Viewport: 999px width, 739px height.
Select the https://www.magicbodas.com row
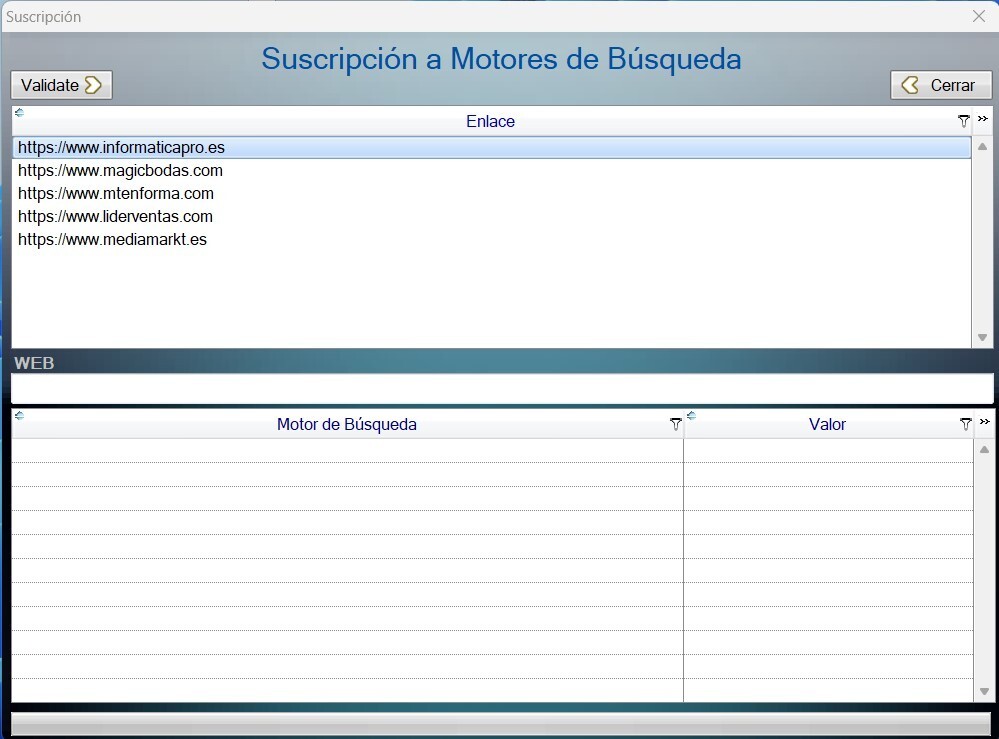click(x=120, y=170)
